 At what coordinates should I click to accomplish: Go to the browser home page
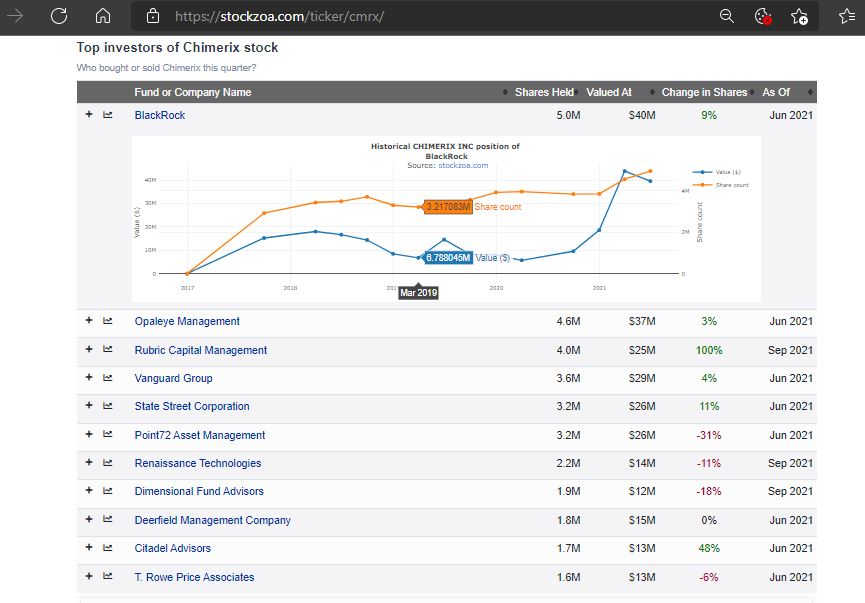103,16
